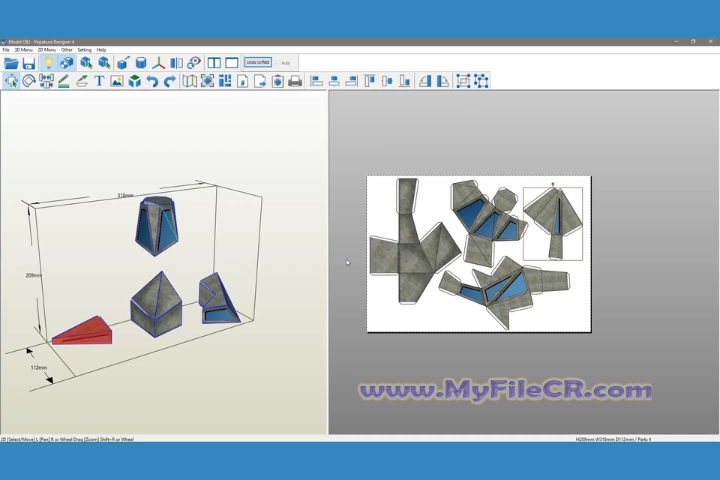
Task: Rotate selected part clockwise ninety degrees
Action: [443, 81]
